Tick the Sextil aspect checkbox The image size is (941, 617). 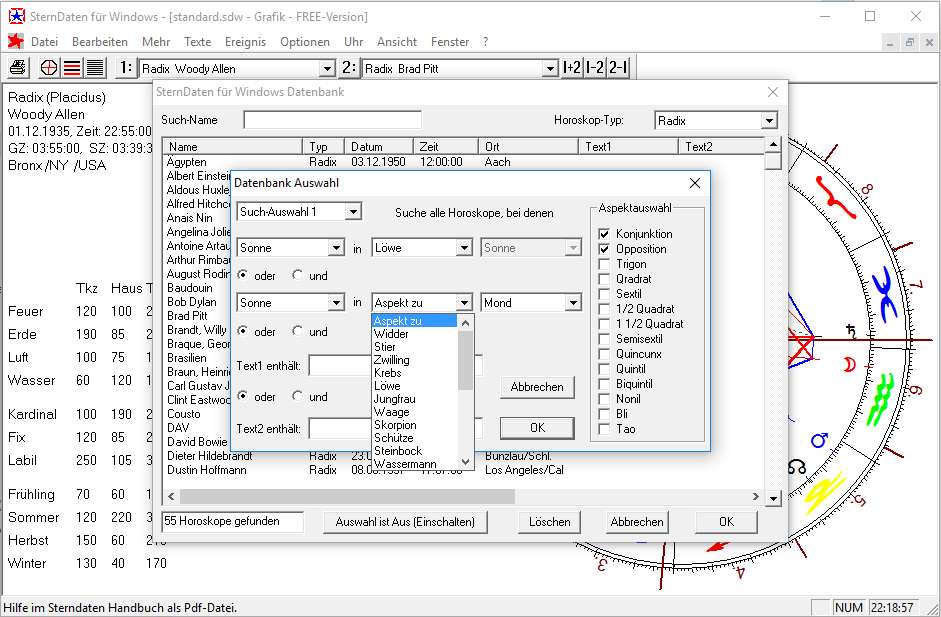[604, 294]
